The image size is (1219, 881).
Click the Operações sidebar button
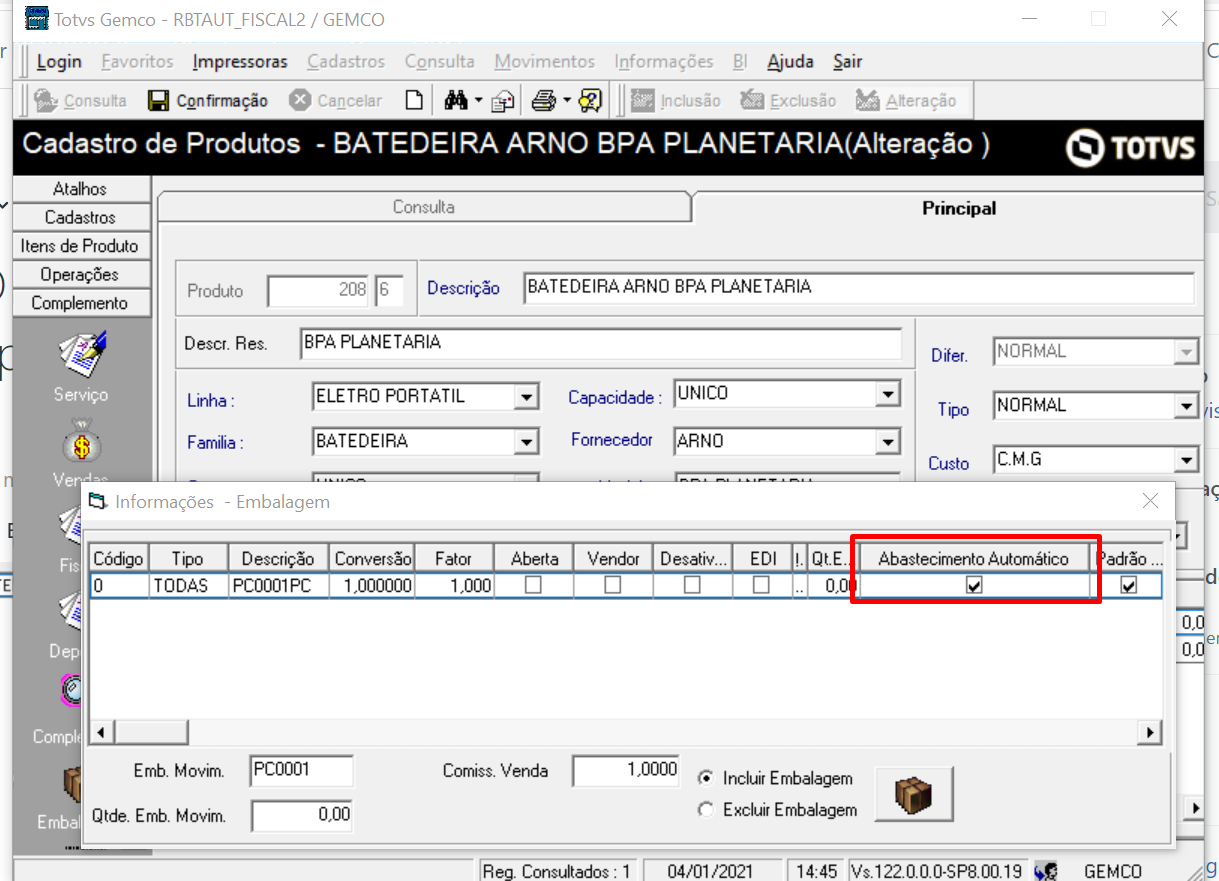[x=80, y=274]
